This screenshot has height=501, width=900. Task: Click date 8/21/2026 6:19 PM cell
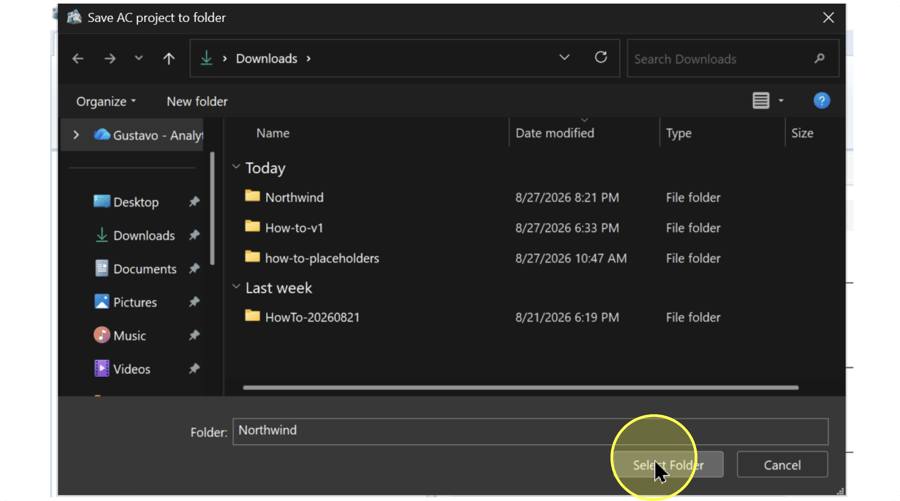(567, 317)
